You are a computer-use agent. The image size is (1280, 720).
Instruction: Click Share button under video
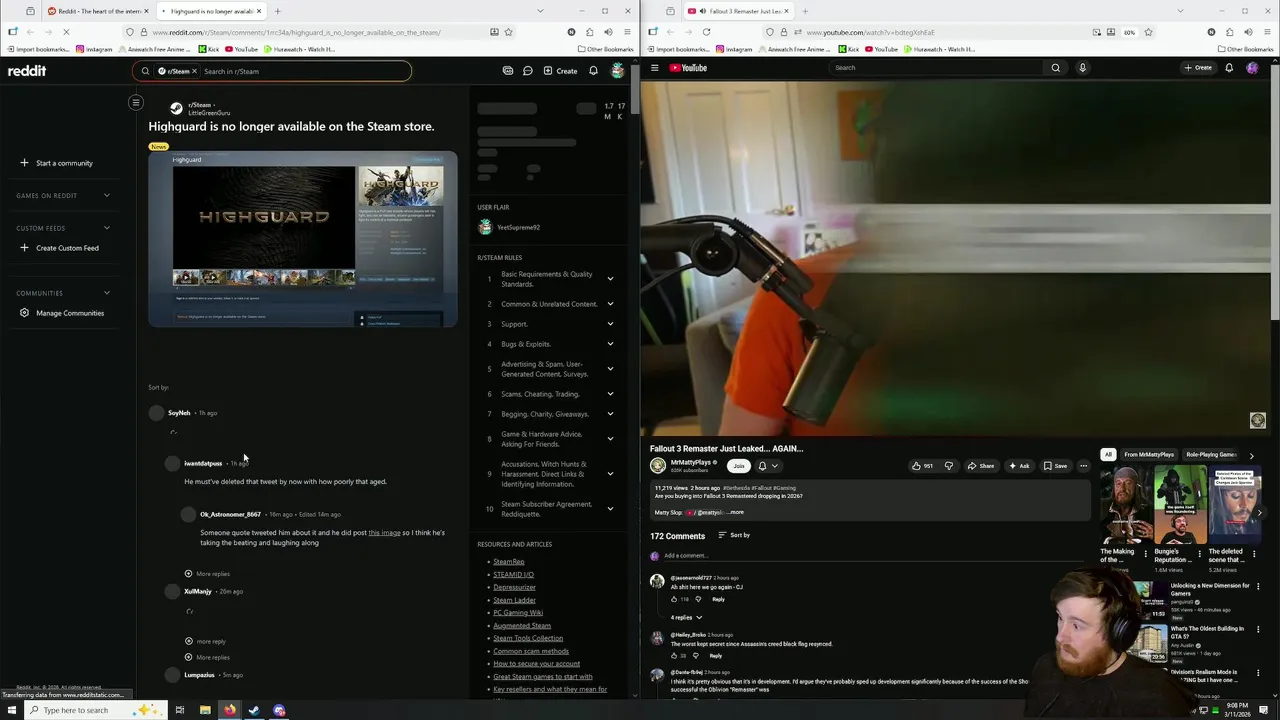pyautogui.click(x=980, y=466)
